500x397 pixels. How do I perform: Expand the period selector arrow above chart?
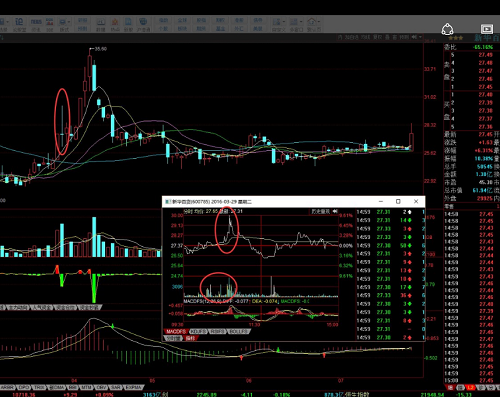(x=420, y=37)
